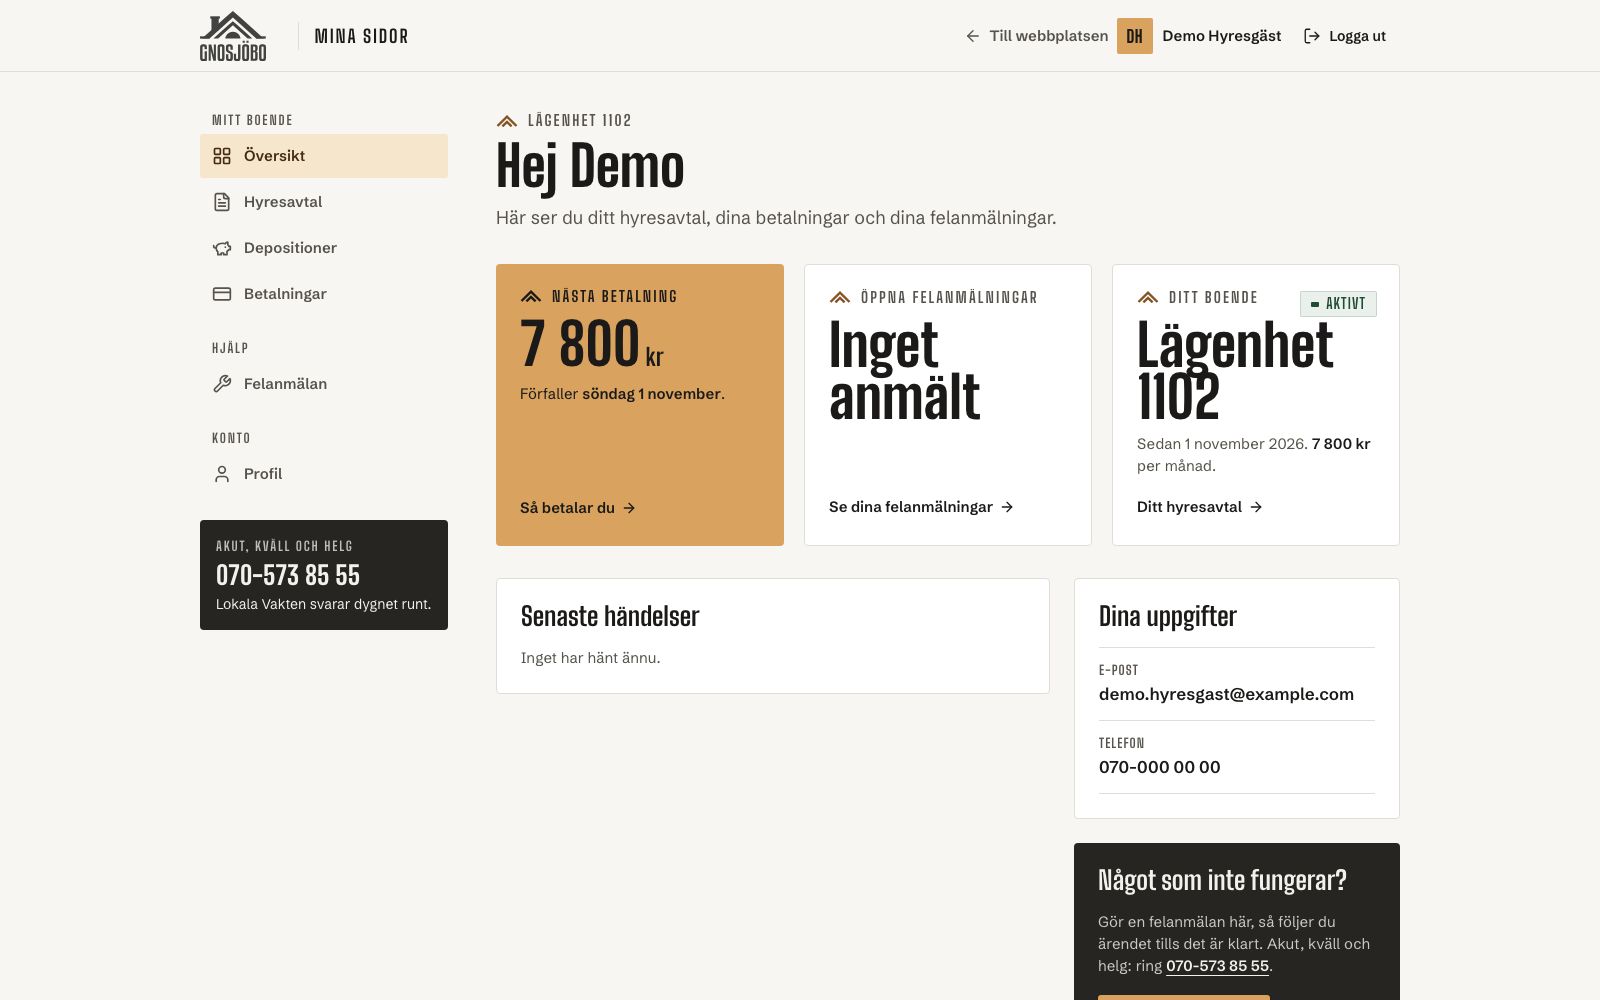The width and height of the screenshot is (1600, 1000).
Task: Open Felanmälan under Hjälp
Action: [x=324, y=384]
